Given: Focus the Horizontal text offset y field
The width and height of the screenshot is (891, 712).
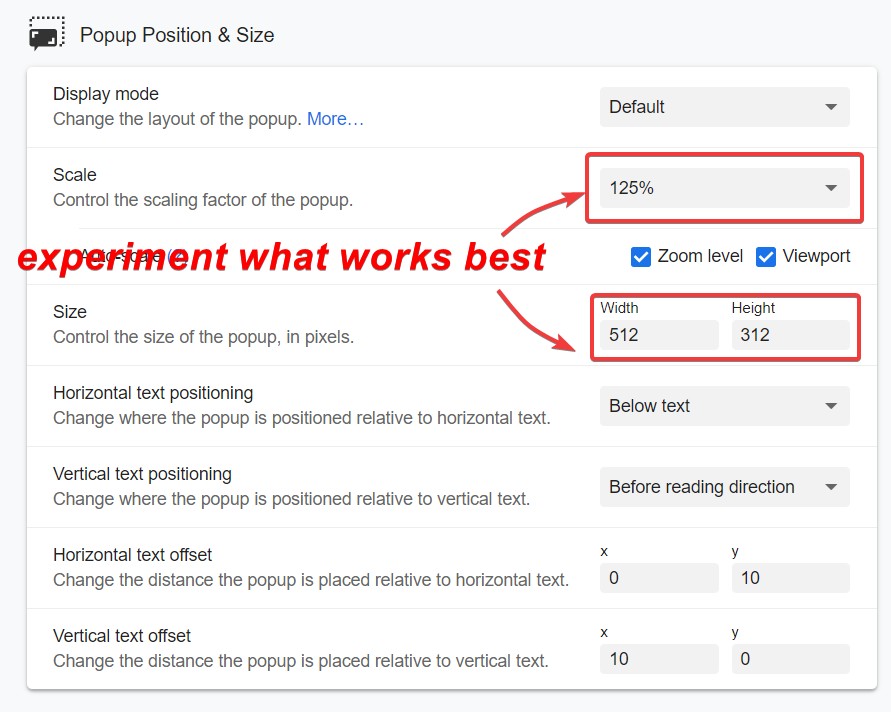Looking at the screenshot, I should pos(790,578).
